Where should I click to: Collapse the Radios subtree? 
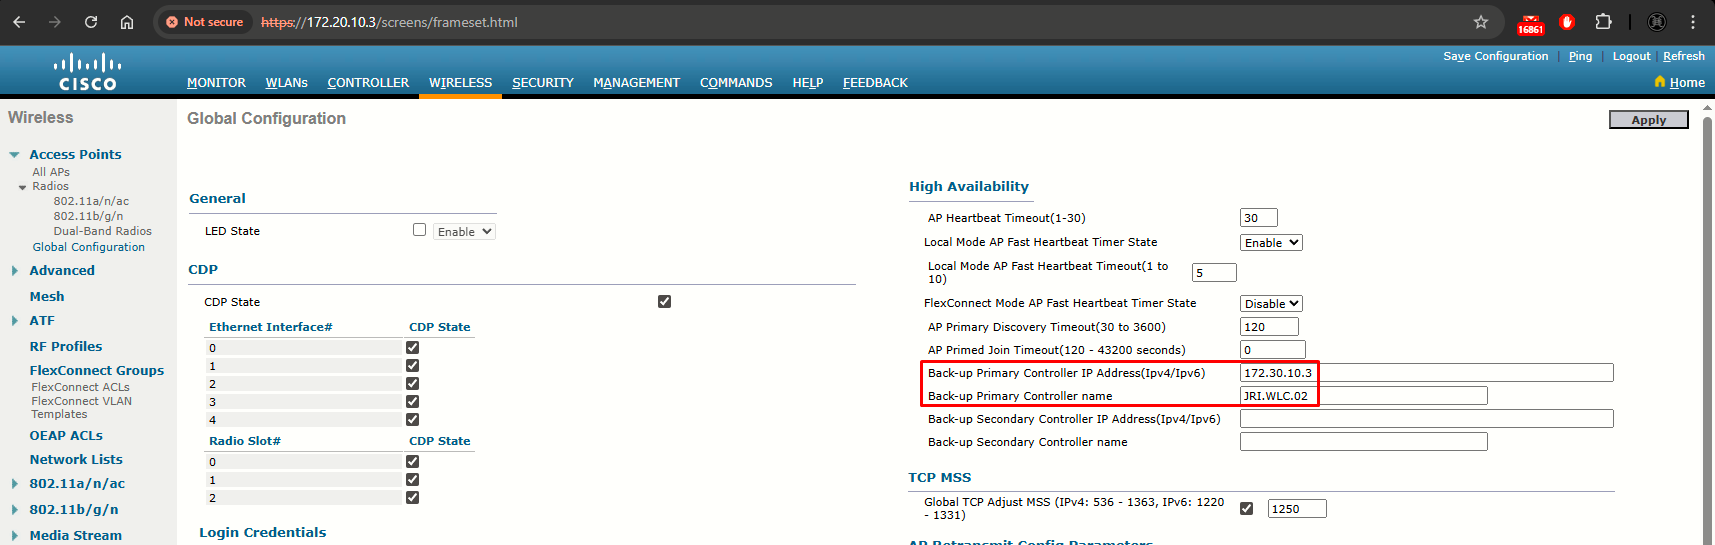point(22,187)
